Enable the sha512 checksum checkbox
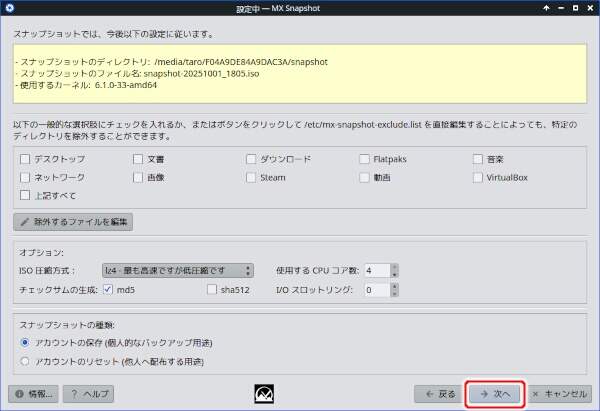 click(212, 290)
